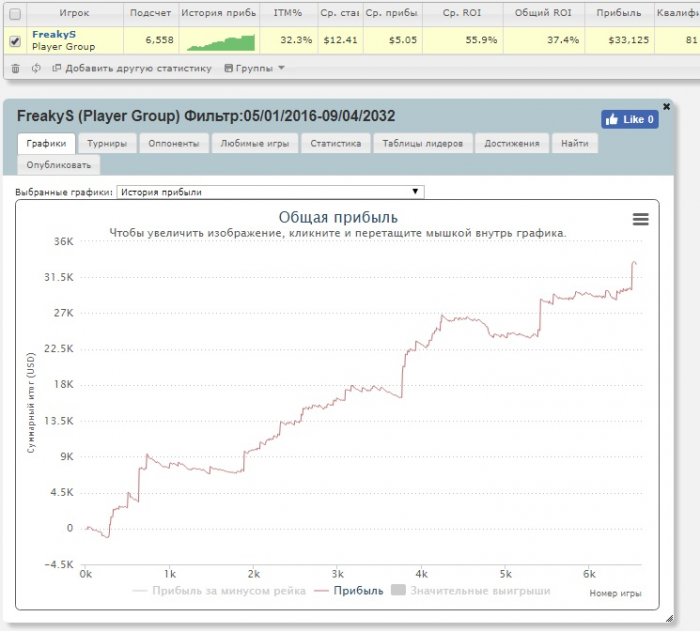This screenshot has width=700, height=632.
Task: Click the resize handle at panel corner
Action: point(669,618)
